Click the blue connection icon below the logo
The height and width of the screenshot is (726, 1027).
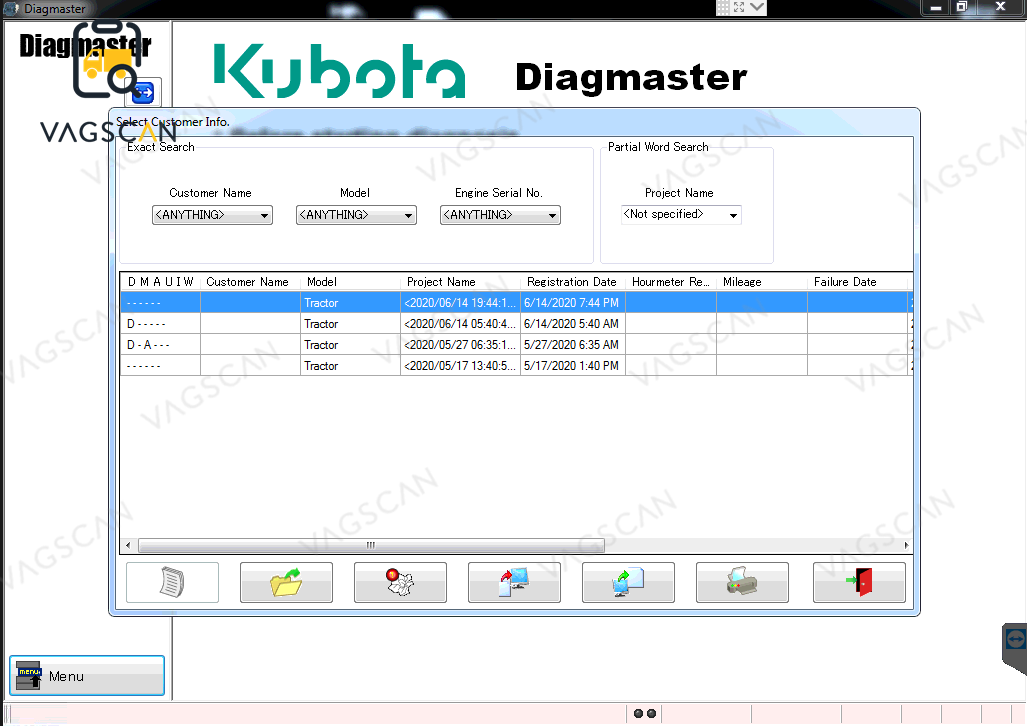(x=142, y=92)
